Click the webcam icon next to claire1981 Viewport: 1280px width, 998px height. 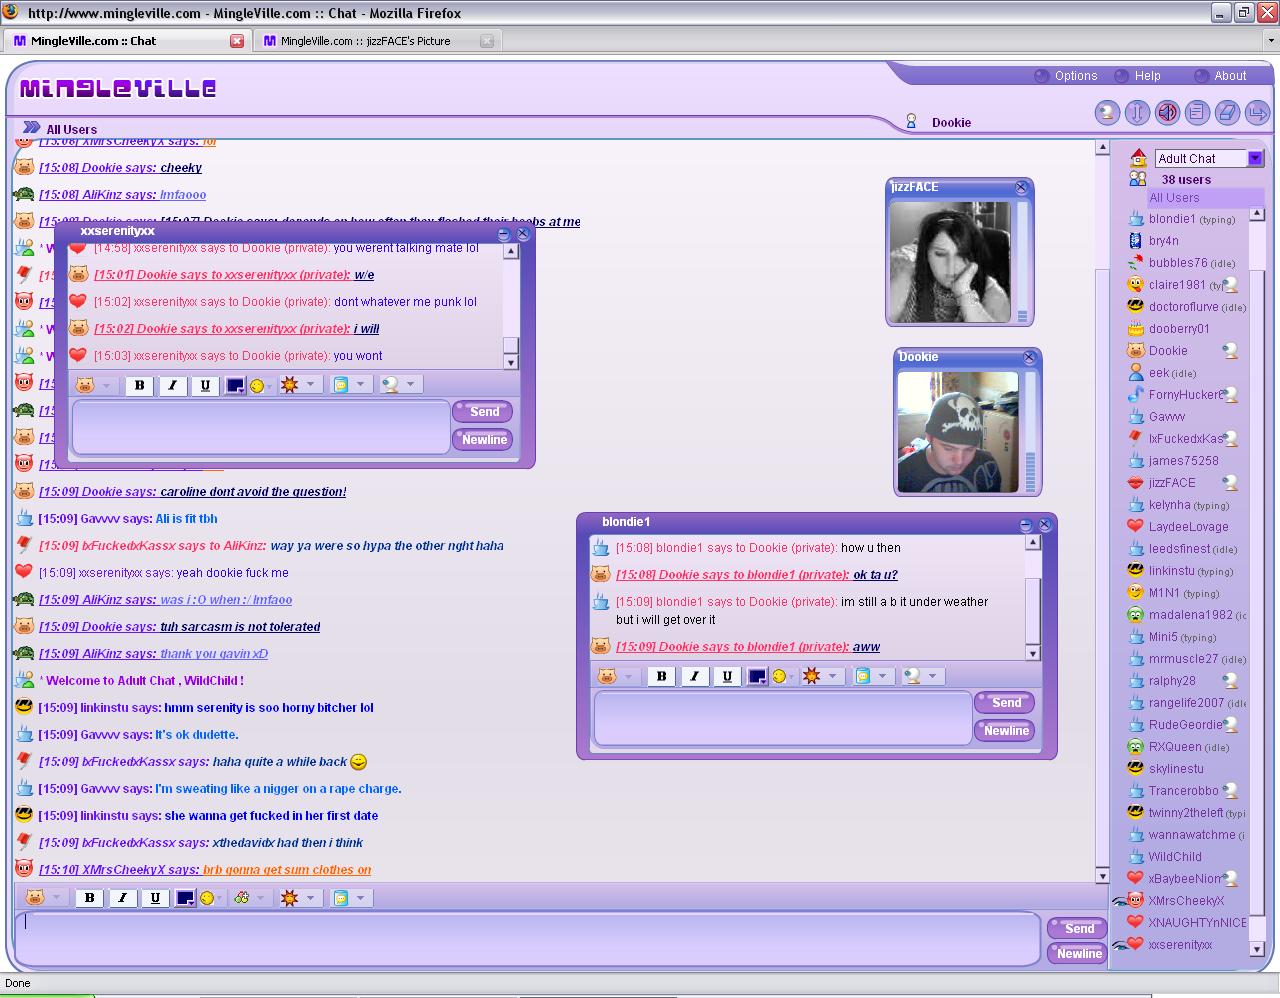tap(1231, 285)
